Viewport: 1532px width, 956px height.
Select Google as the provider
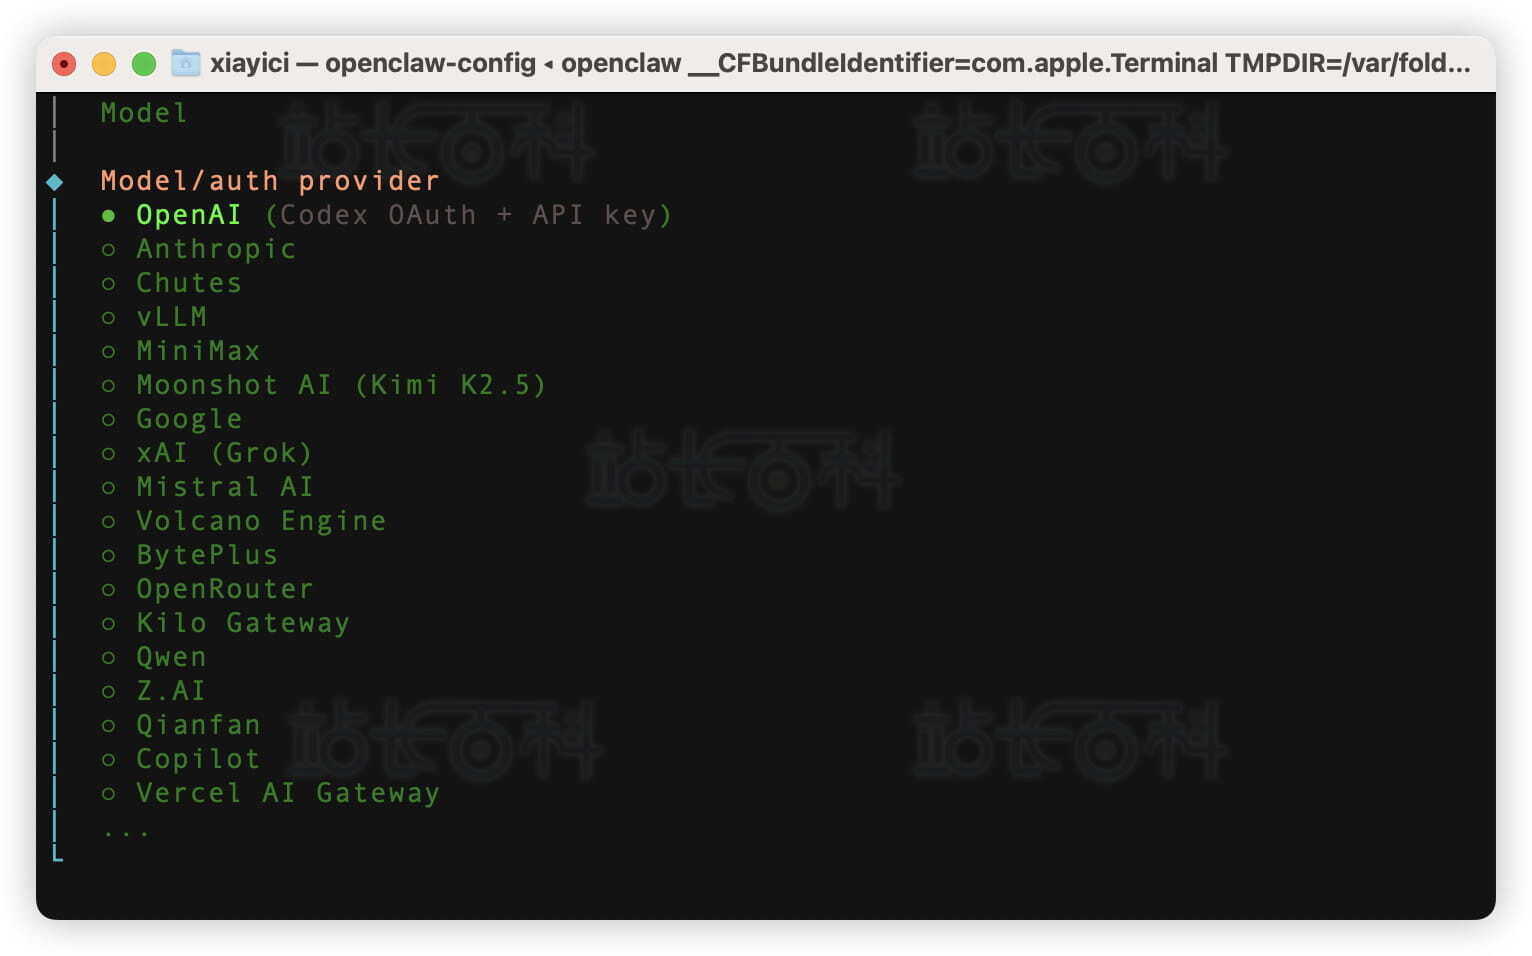pos(171,419)
